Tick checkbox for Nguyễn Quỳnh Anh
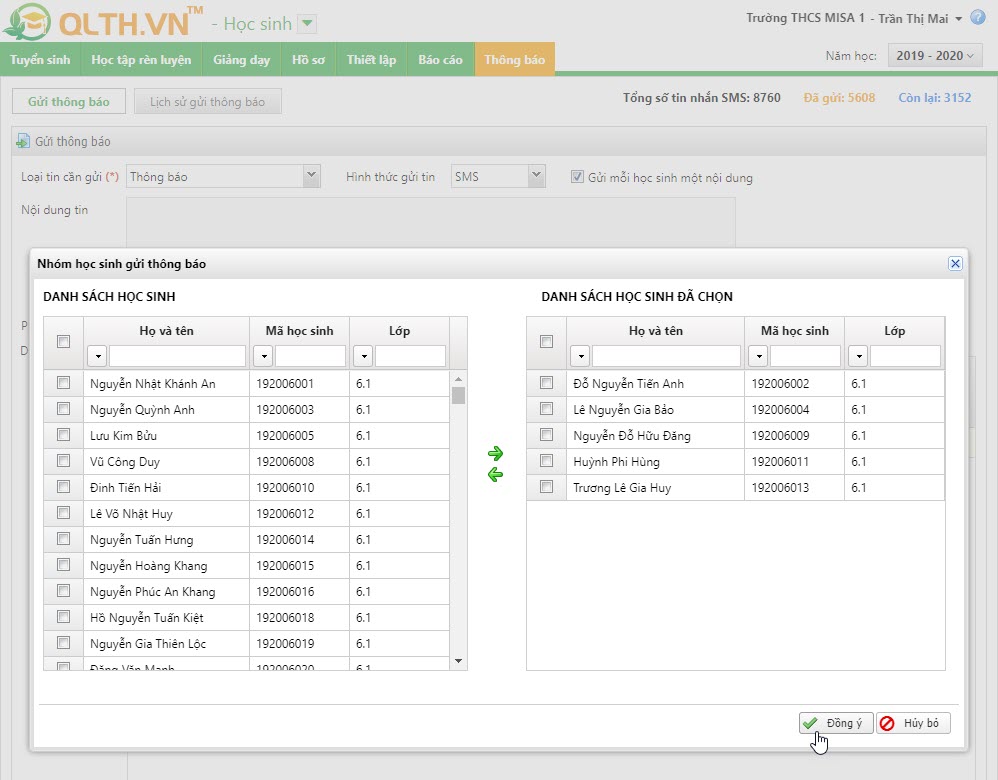Viewport: 998px width, 780px height. click(x=64, y=409)
